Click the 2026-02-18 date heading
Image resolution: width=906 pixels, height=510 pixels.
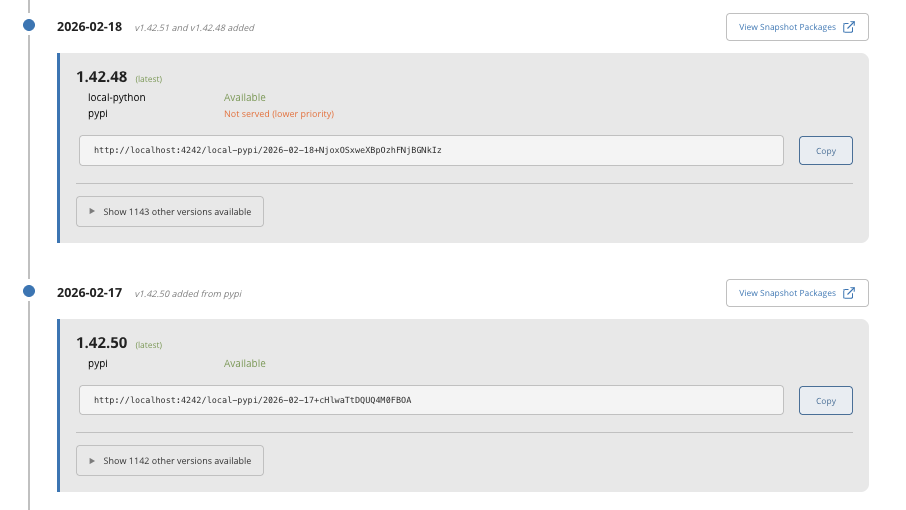pyautogui.click(x=89, y=27)
